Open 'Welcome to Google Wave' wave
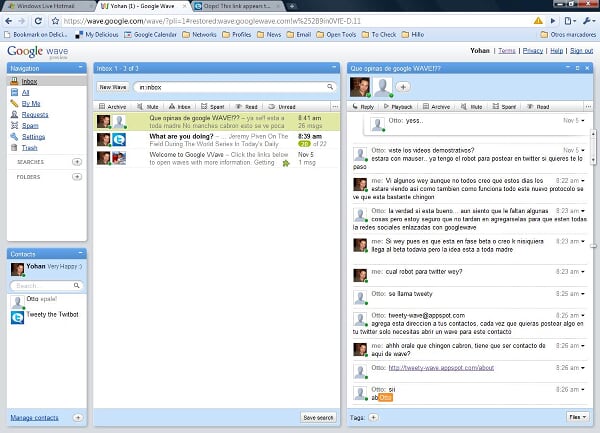This screenshot has width=600, height=433. (x=216, y=158)
